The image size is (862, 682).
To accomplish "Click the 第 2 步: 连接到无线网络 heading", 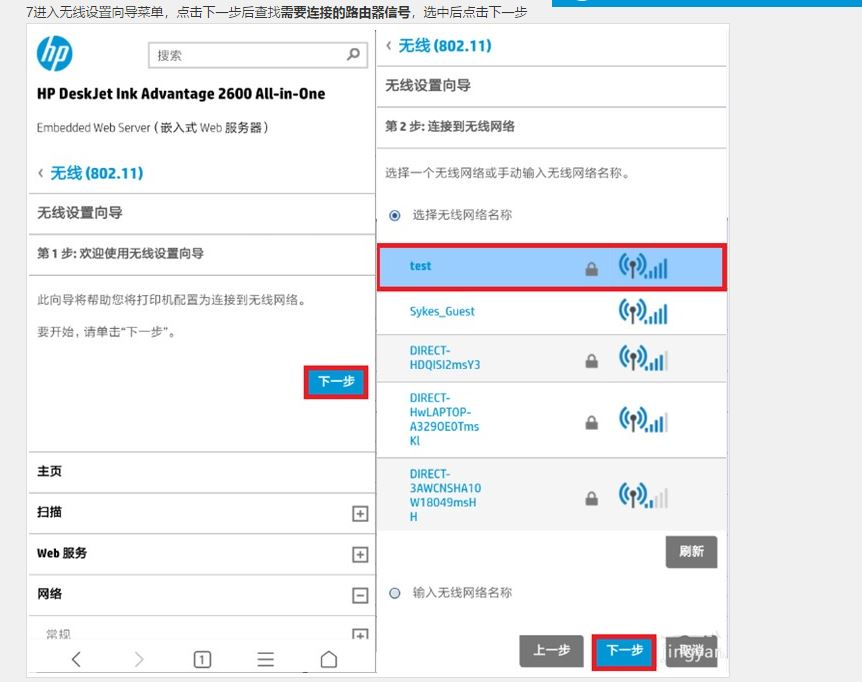I will 450,126.
